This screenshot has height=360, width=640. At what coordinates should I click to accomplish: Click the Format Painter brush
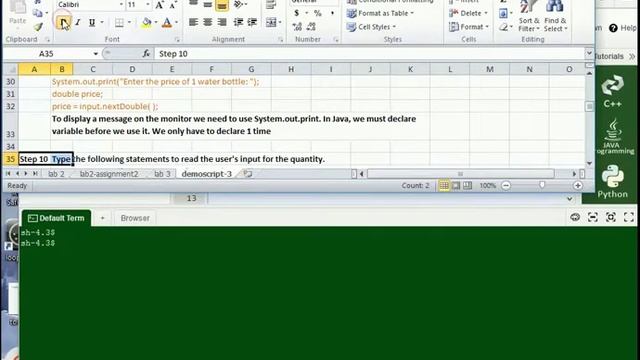tap(38, 27)
